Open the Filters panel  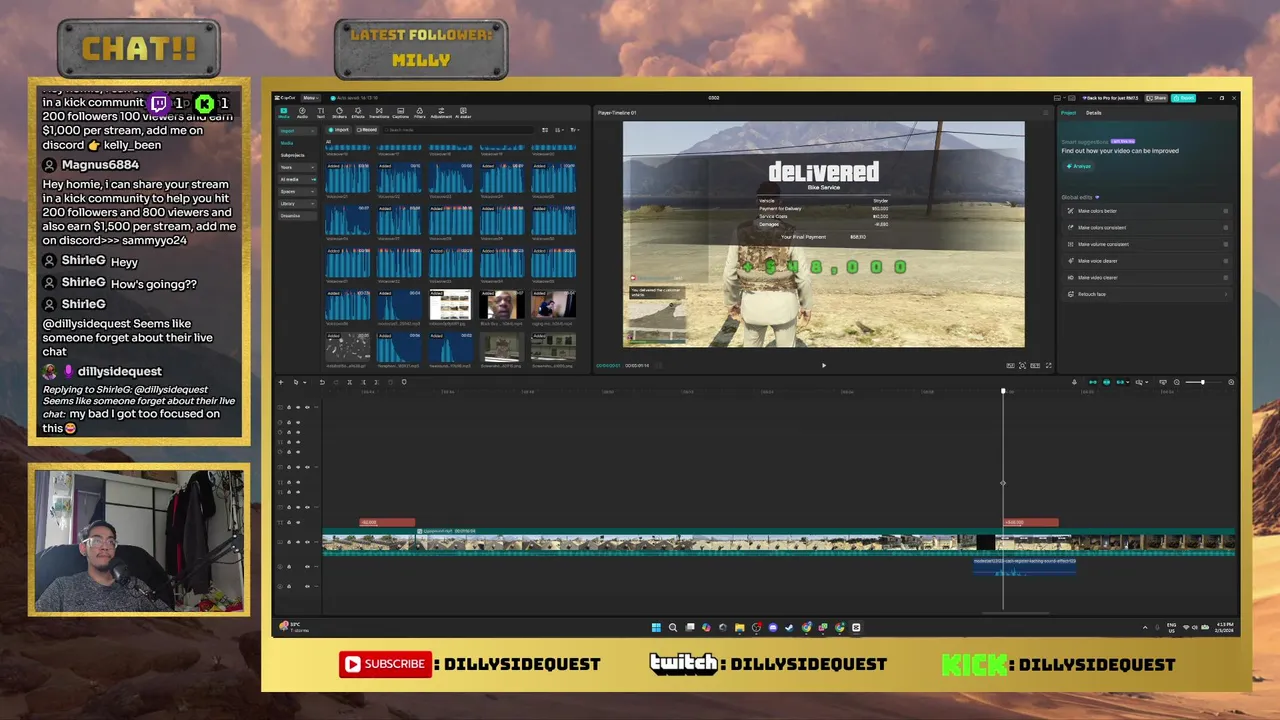coord(420,113)
